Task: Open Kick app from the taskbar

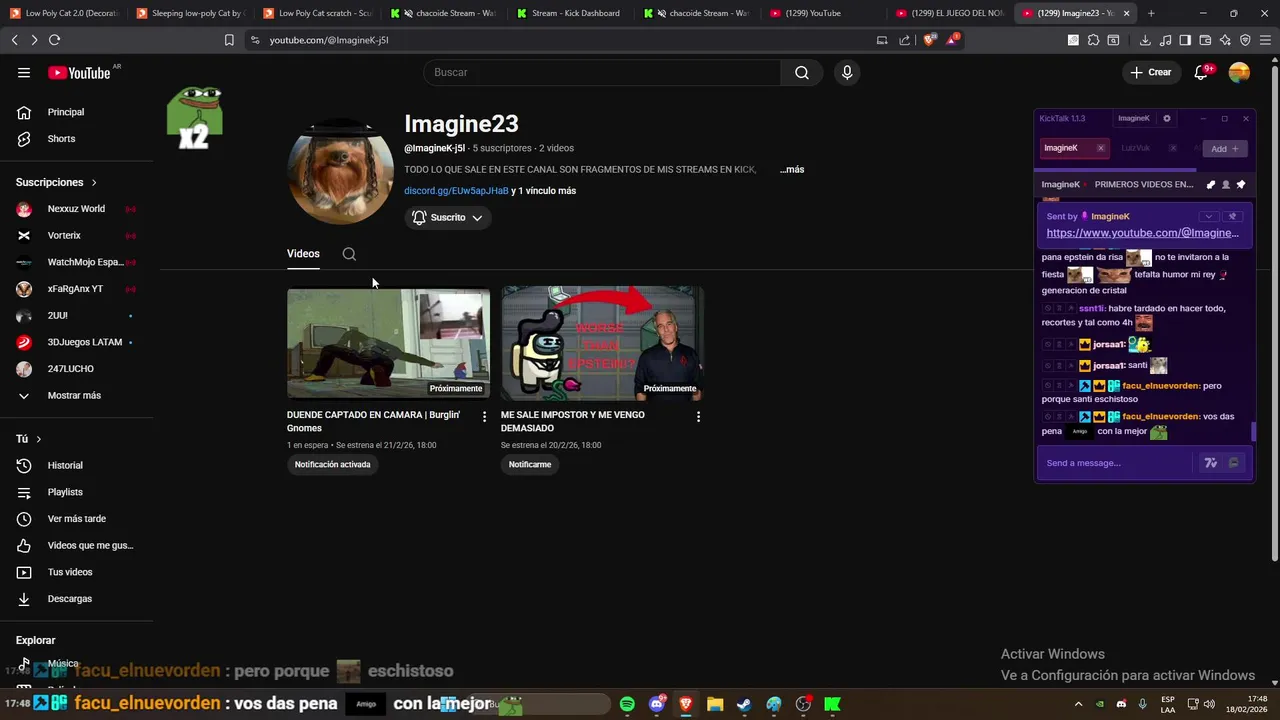Action: [x=832, y=704]
